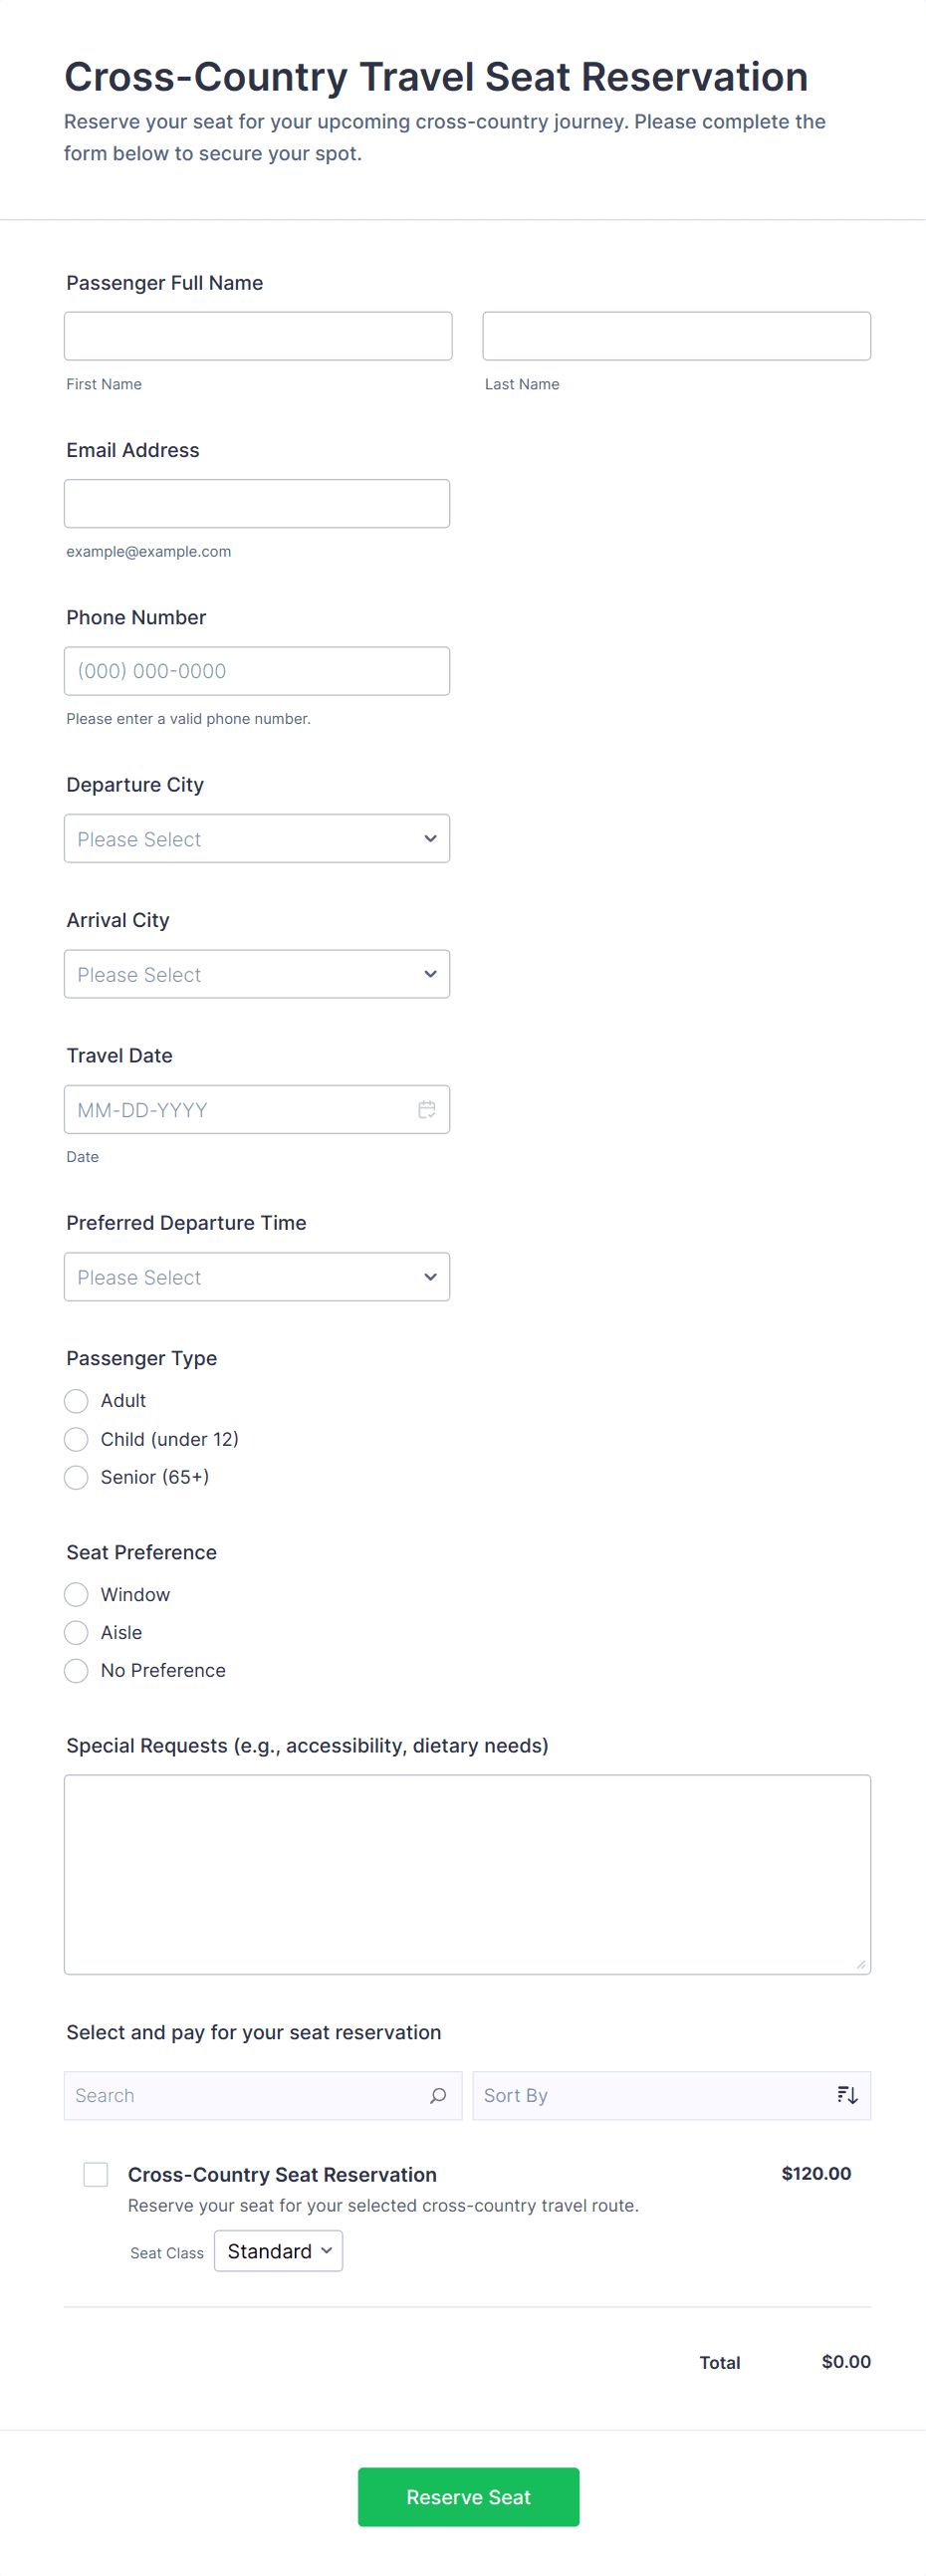Click the Email Address field
This screenshot has width=926, height=2576.
[x=257, y=503]
